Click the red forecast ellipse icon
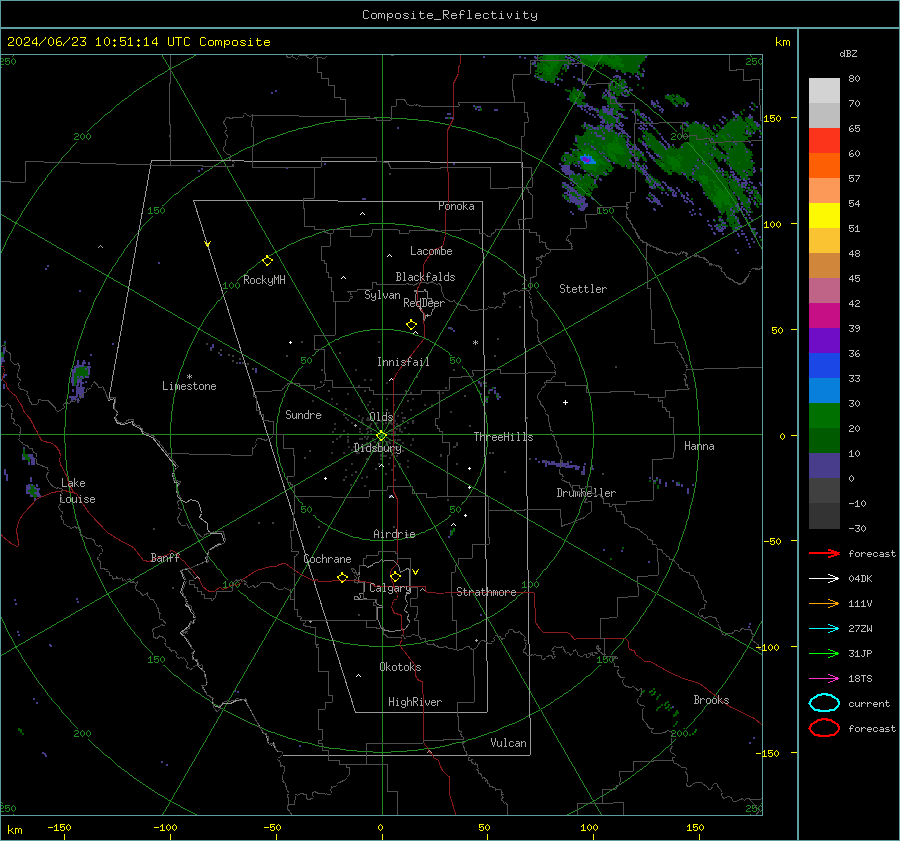This screenshot has height=841, width=900. [824, 728]
